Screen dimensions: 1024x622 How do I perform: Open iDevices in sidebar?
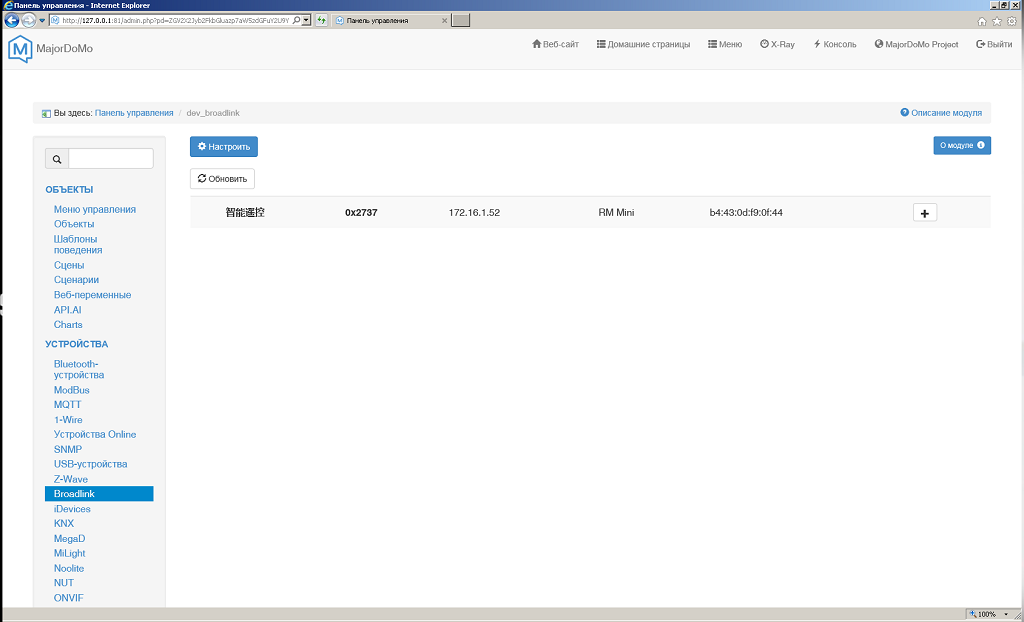tap(72, 509)
